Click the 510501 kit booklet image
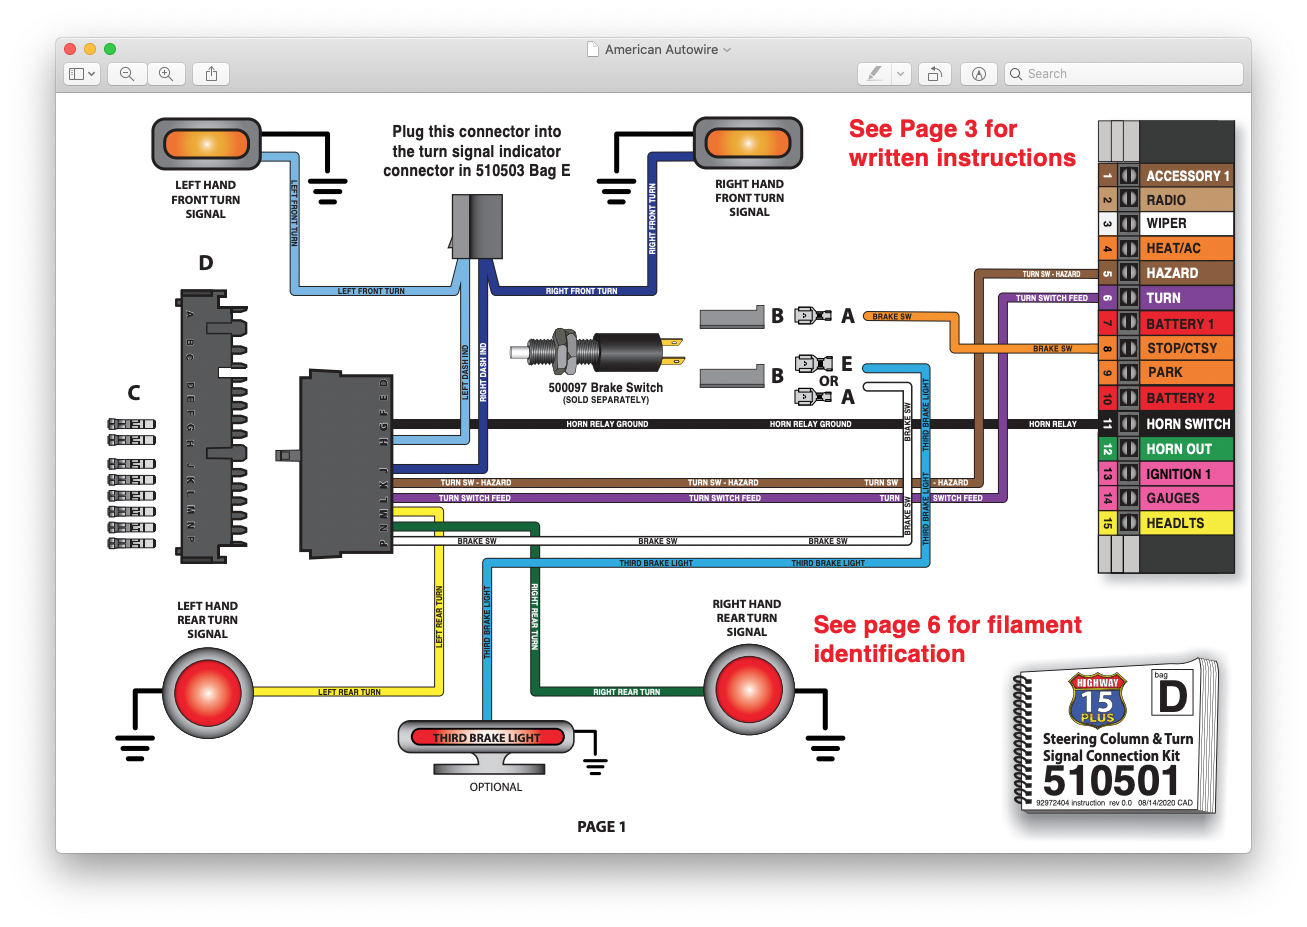This screenshot has height=927, width=1307. tap(1117, 737)
